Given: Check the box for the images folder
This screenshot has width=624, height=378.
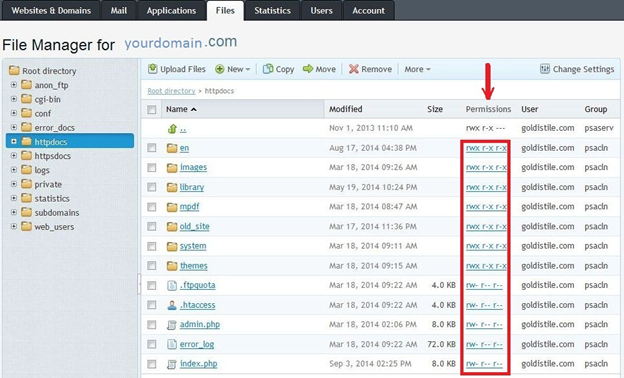Looking at the screenshot, I should pyautogui.click(x=152, y=168).
